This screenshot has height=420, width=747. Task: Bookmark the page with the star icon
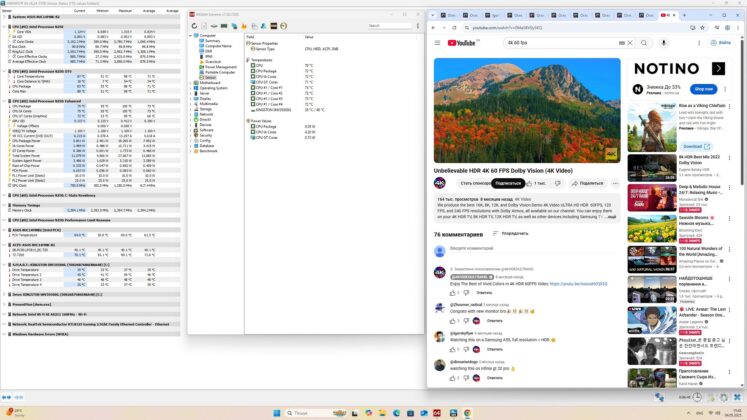point(702,28)
